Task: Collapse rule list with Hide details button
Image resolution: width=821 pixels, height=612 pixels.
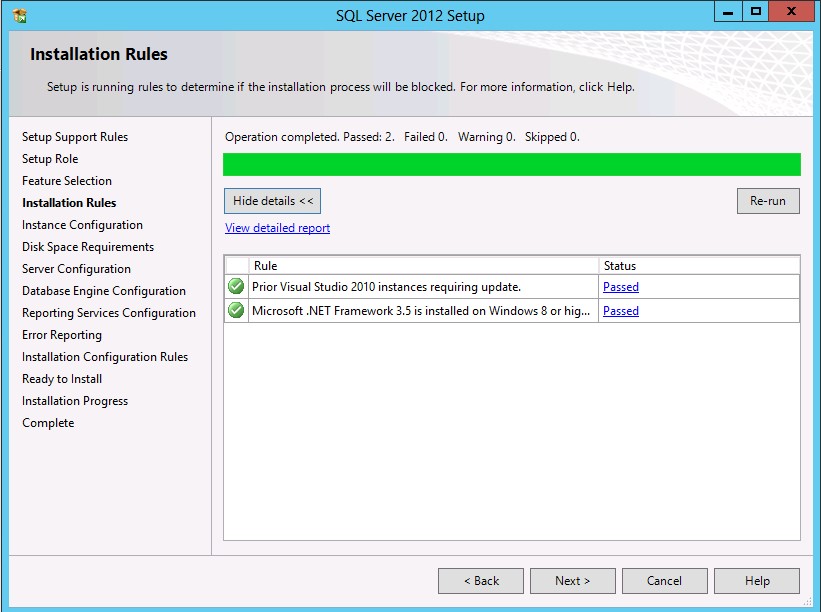Action: [x=272, y=201]
